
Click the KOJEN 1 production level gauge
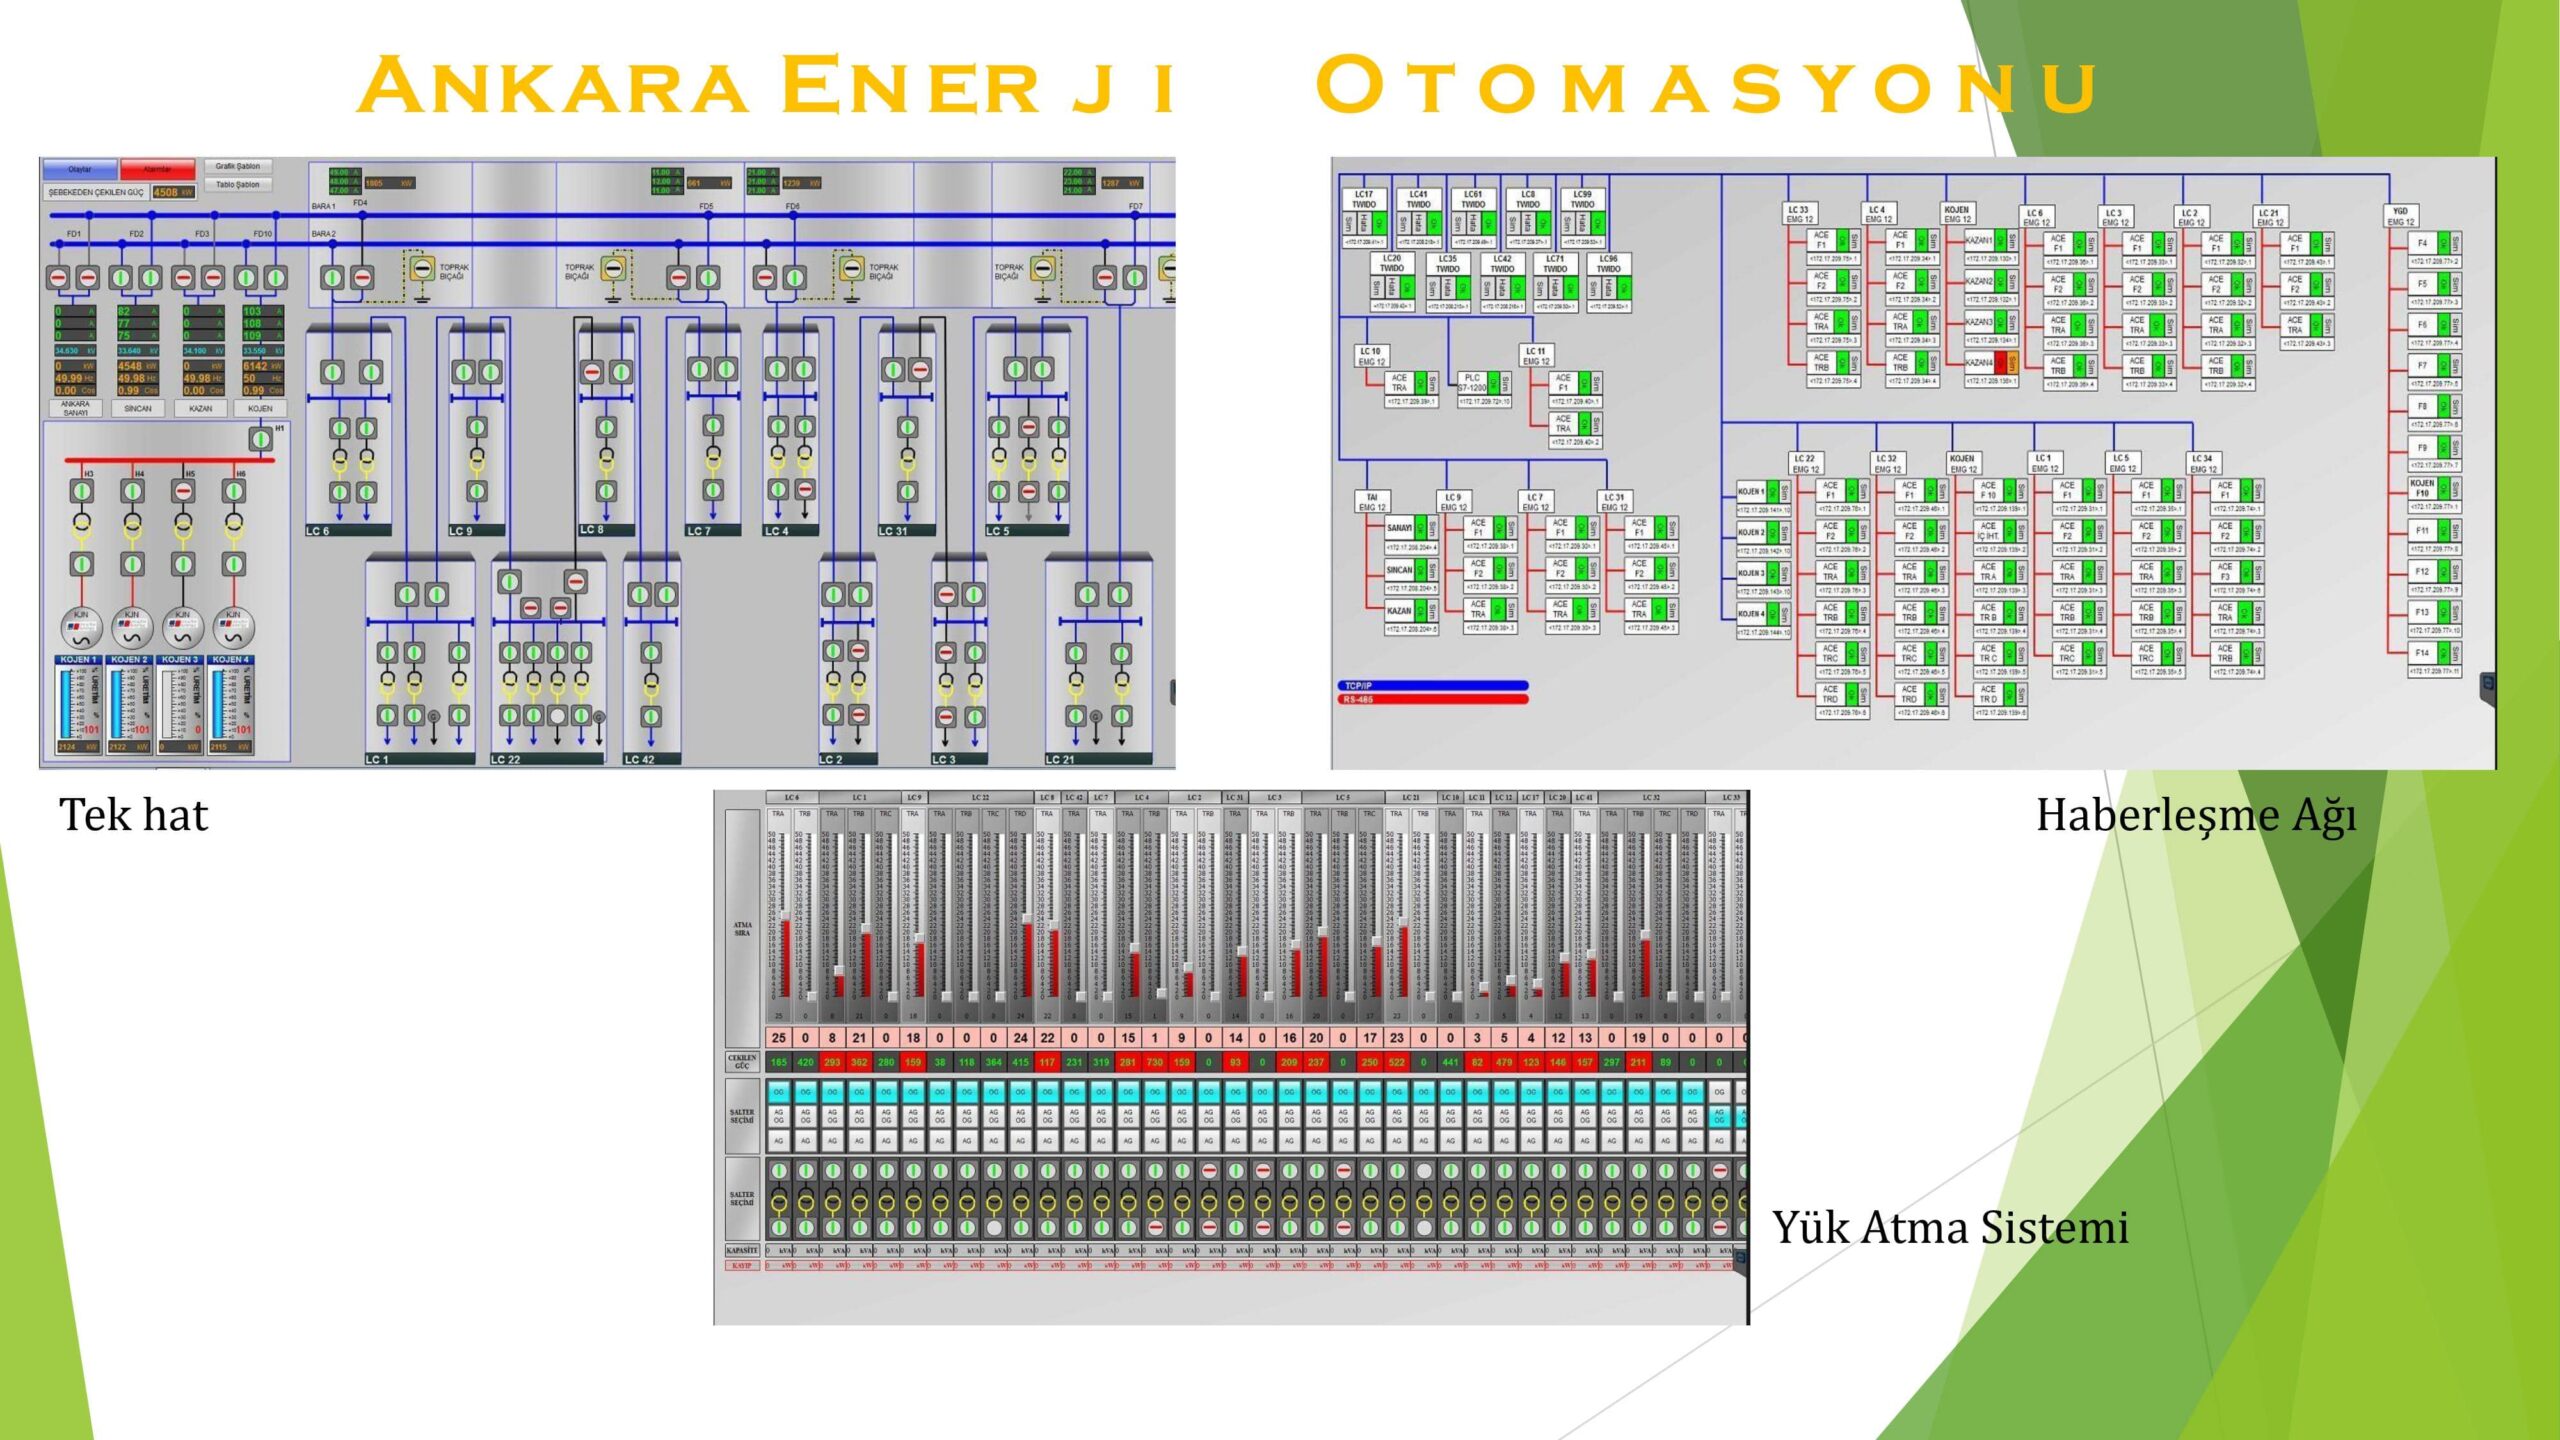[68, 703]
